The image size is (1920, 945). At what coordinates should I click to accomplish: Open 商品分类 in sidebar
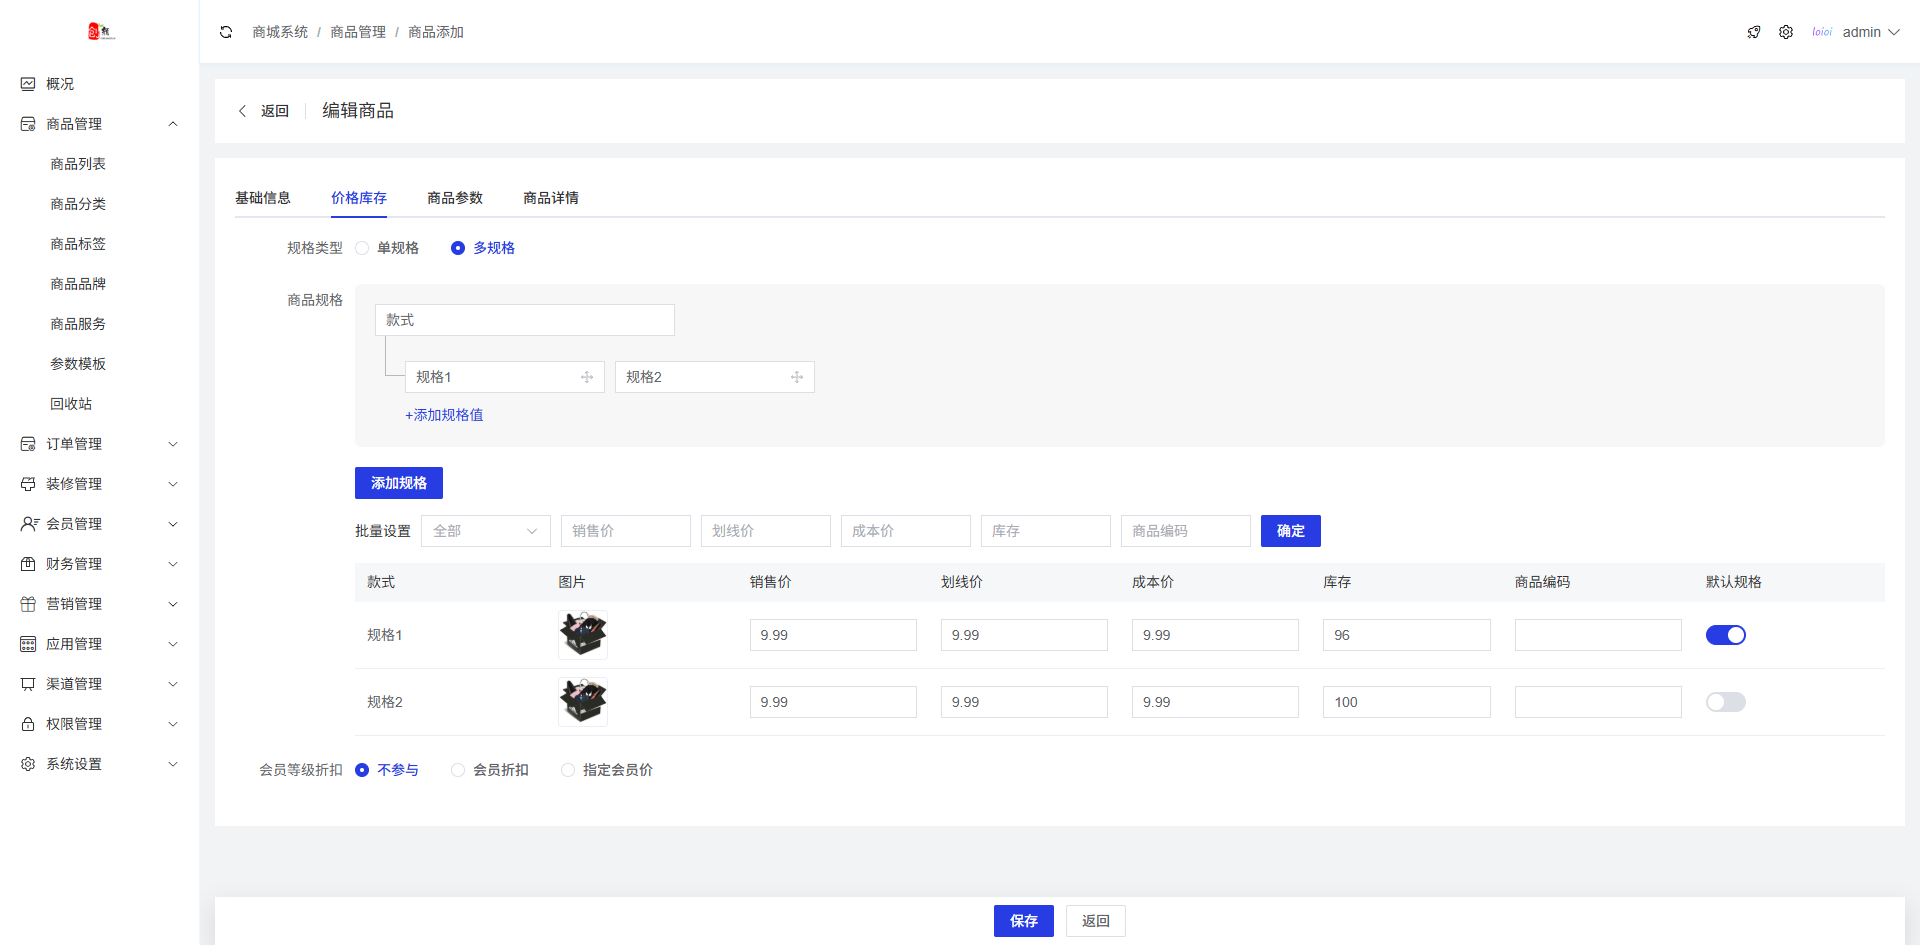(x=78, y=204)
